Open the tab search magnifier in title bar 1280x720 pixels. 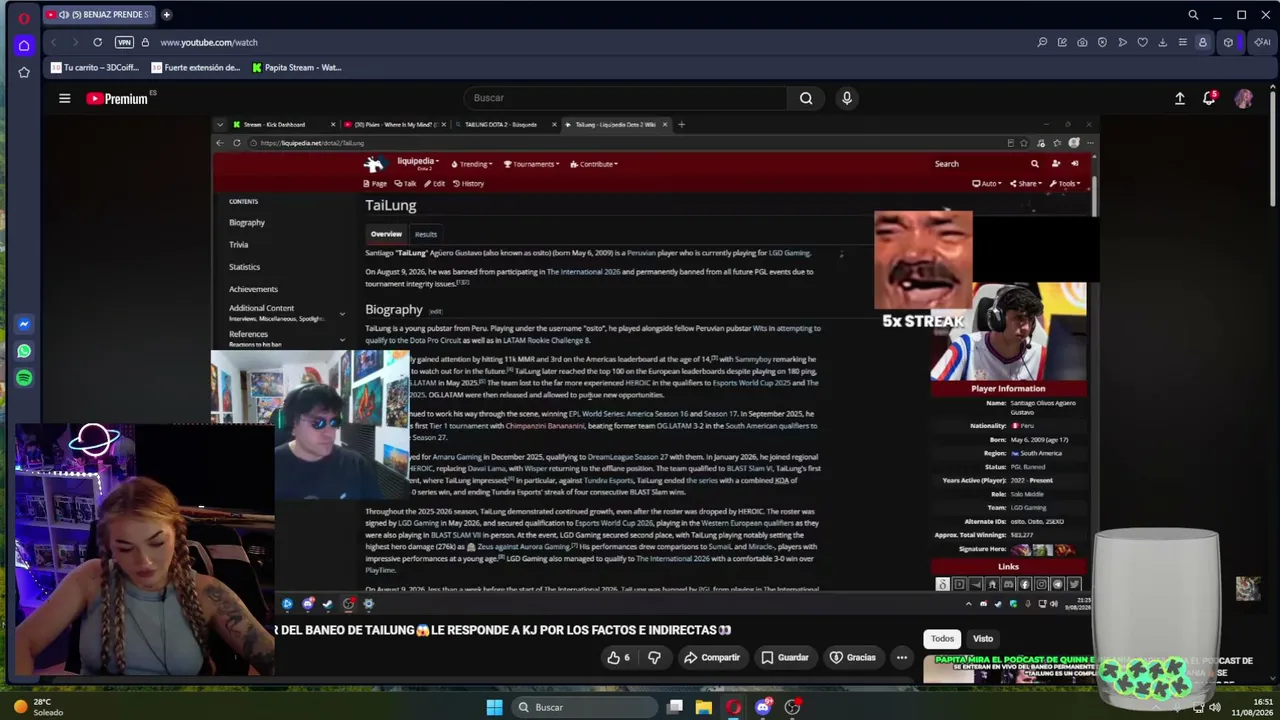click(1193, 15)
